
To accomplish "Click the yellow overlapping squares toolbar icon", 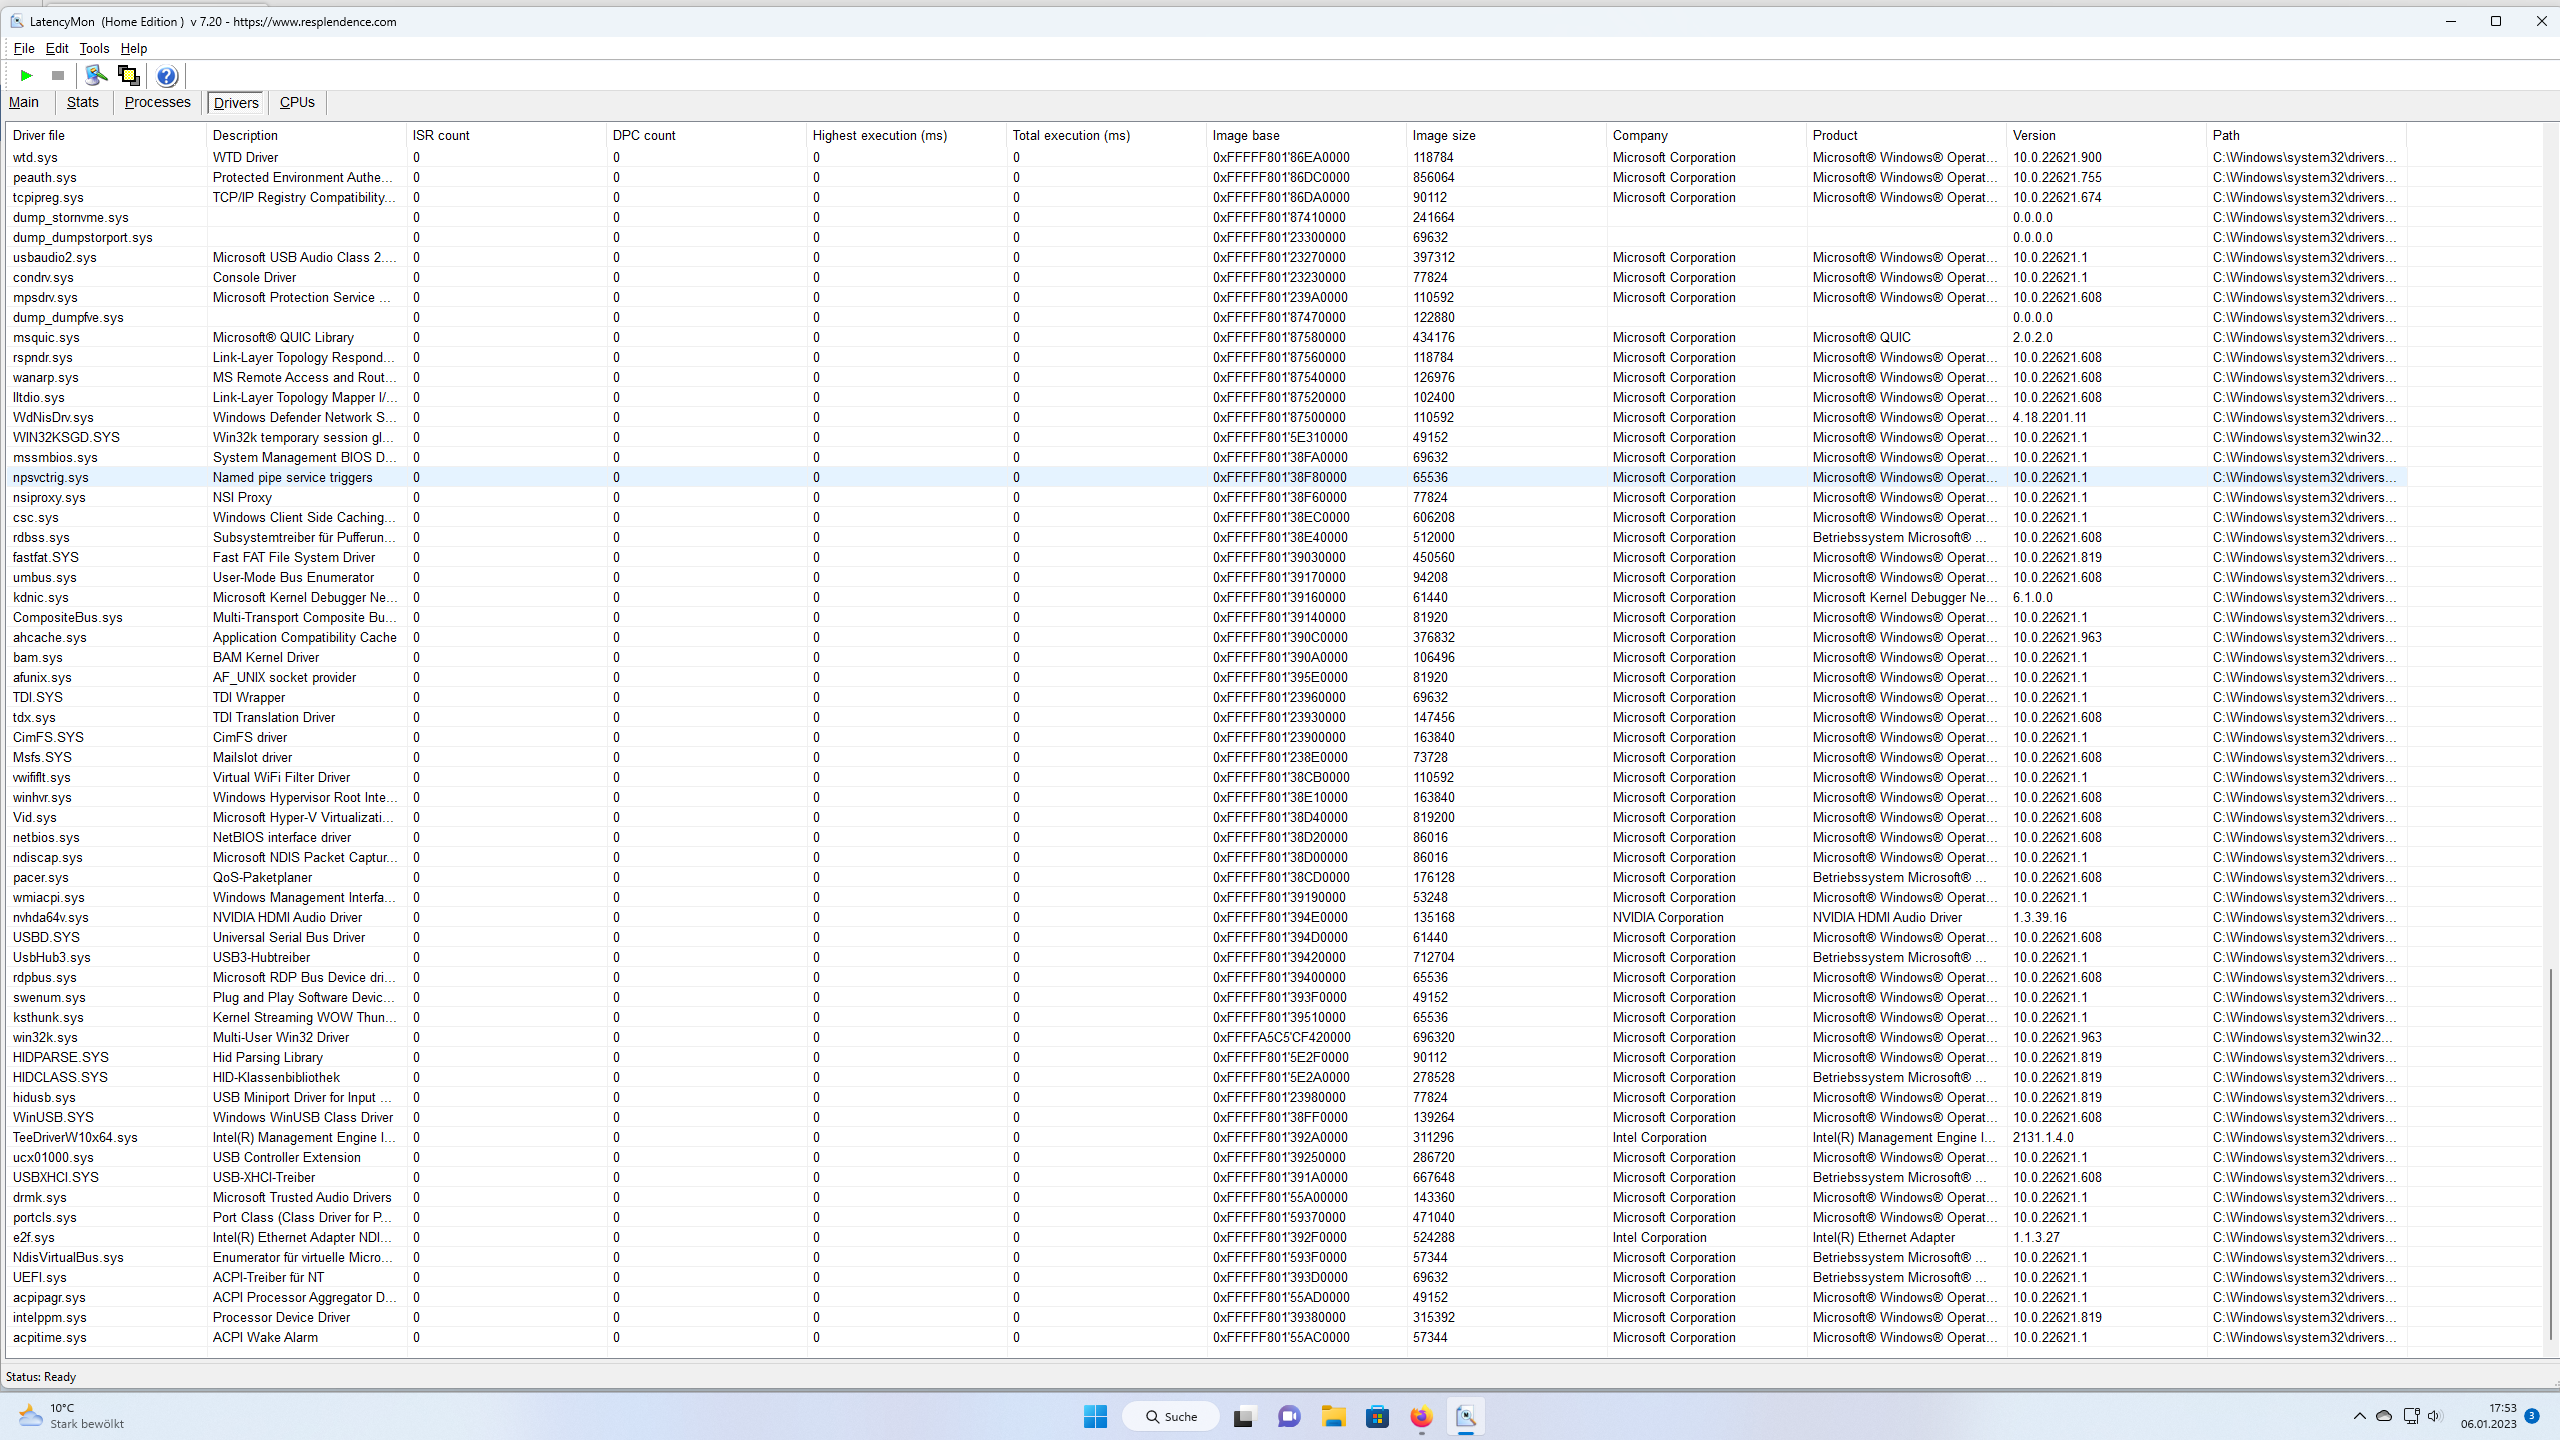I will pos(128,75).
